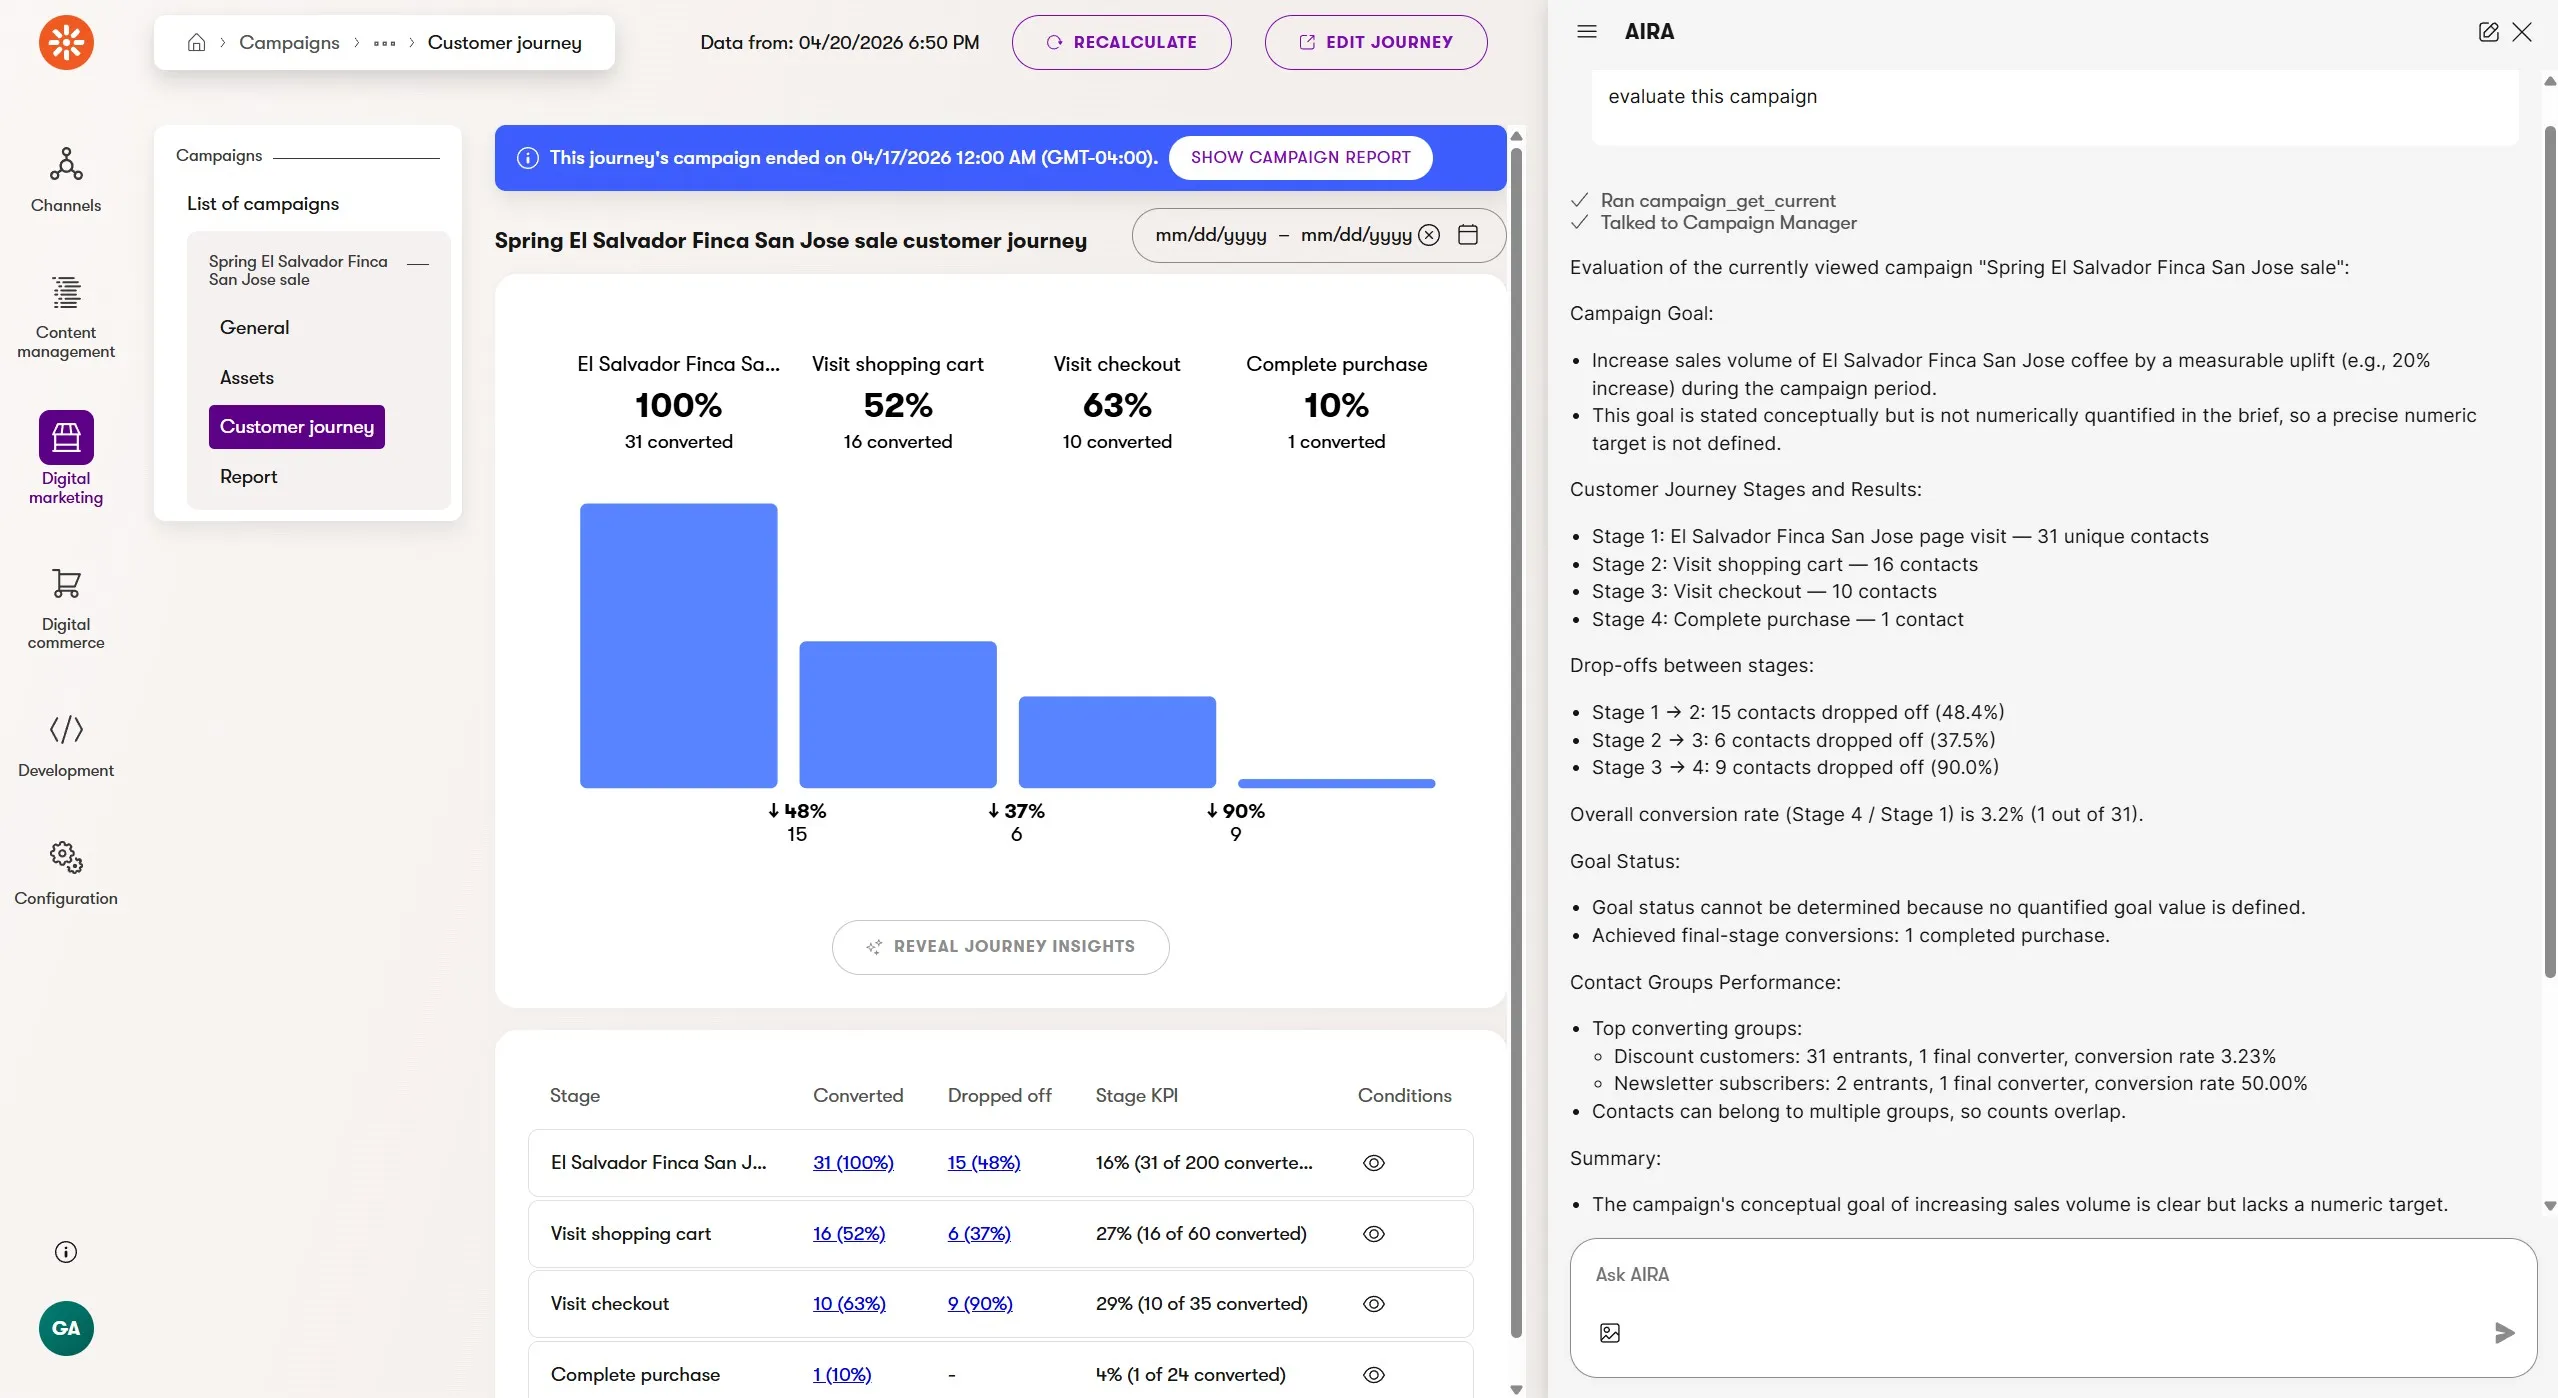Click Show Campaign Report button

tap(1300, 158)
